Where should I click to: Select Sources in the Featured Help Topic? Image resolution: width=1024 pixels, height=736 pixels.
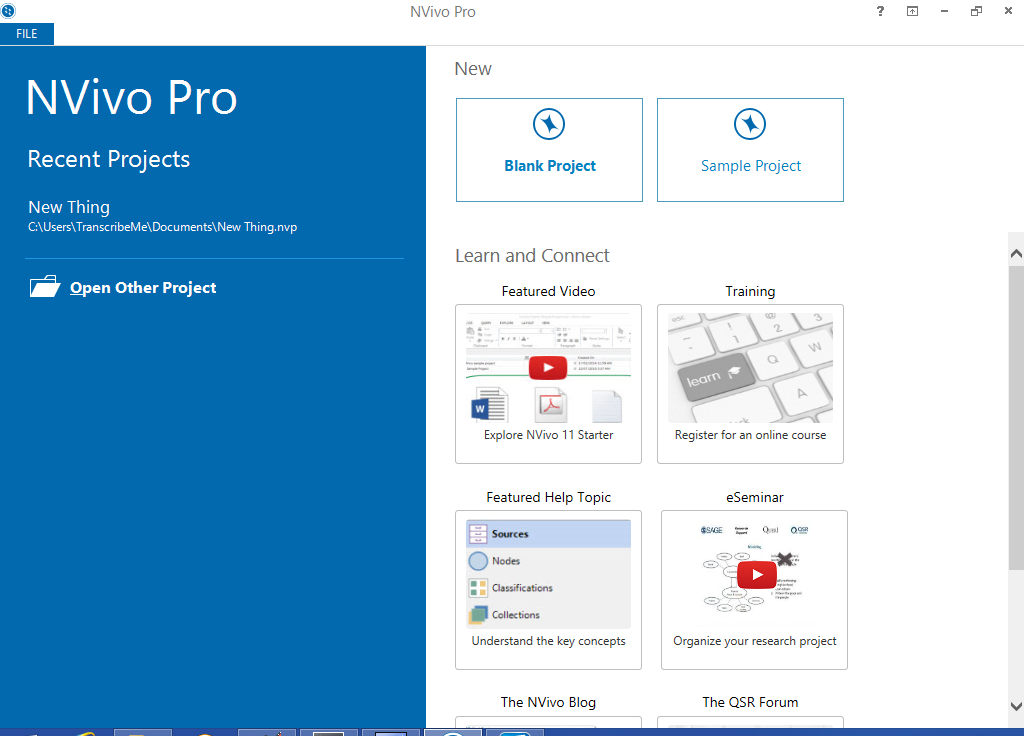(x=510, y=534)
